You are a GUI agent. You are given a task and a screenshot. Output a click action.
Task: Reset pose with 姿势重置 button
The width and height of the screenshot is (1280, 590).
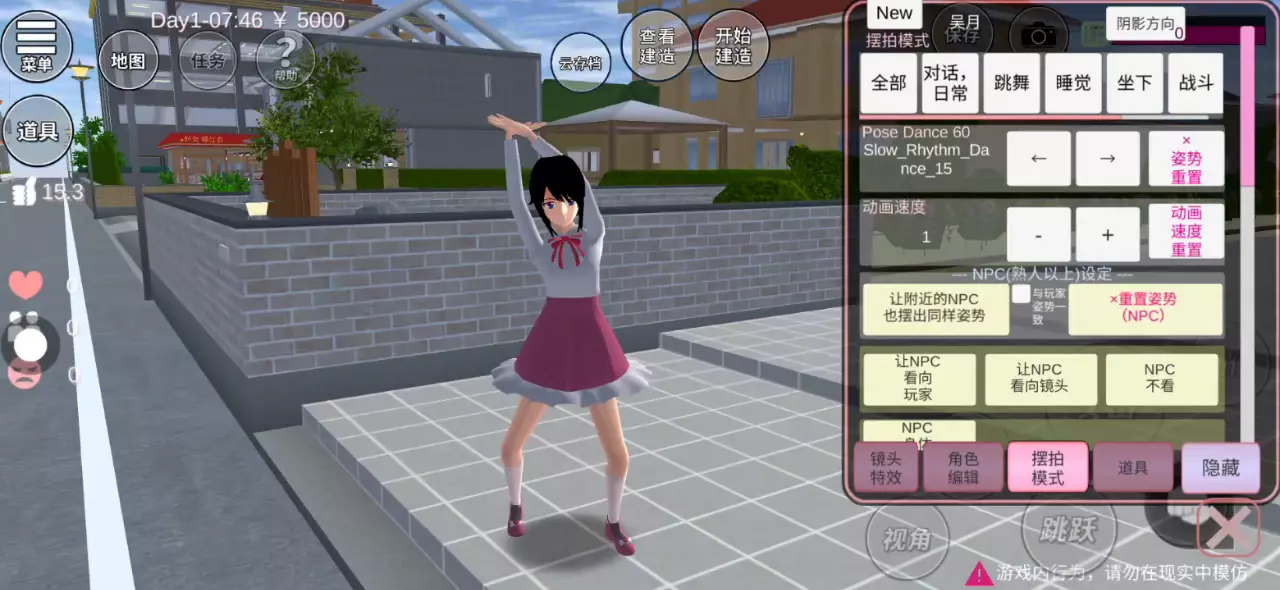(1186, 158)
